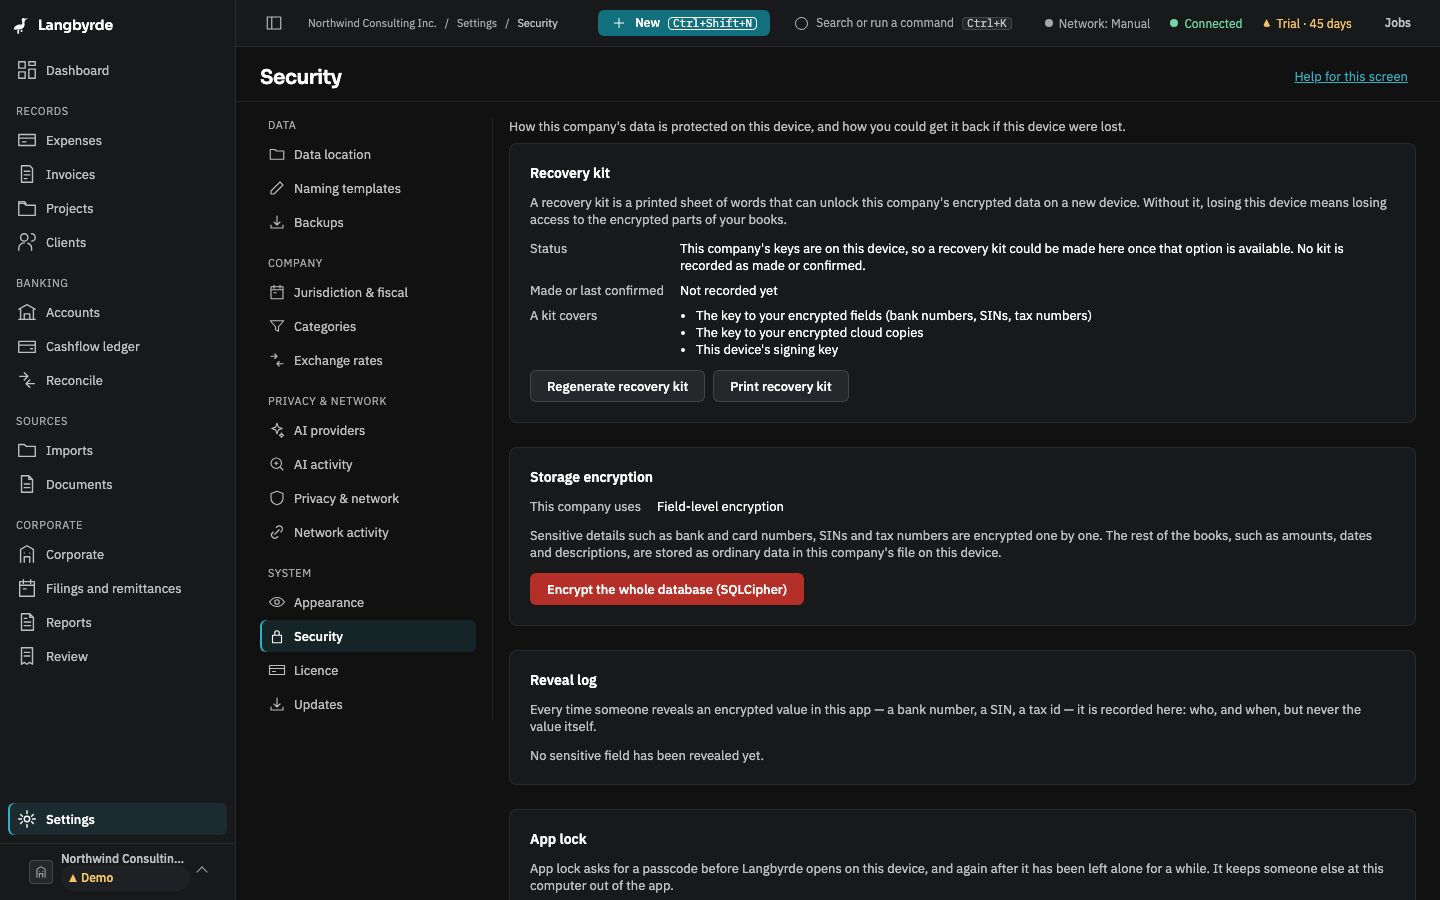Click the Exchange rates icon
Image resolution: width=1440 pixels, height=900 pixels.
click(x=277, y=360)
